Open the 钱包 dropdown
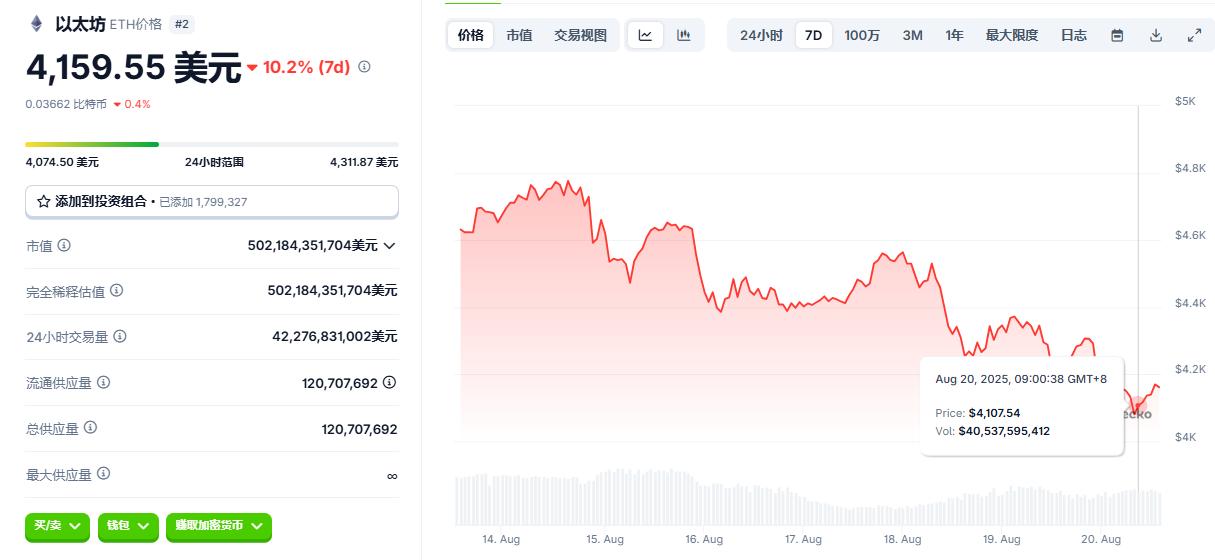Screen dimensions: 1215x560 point(128,526)
